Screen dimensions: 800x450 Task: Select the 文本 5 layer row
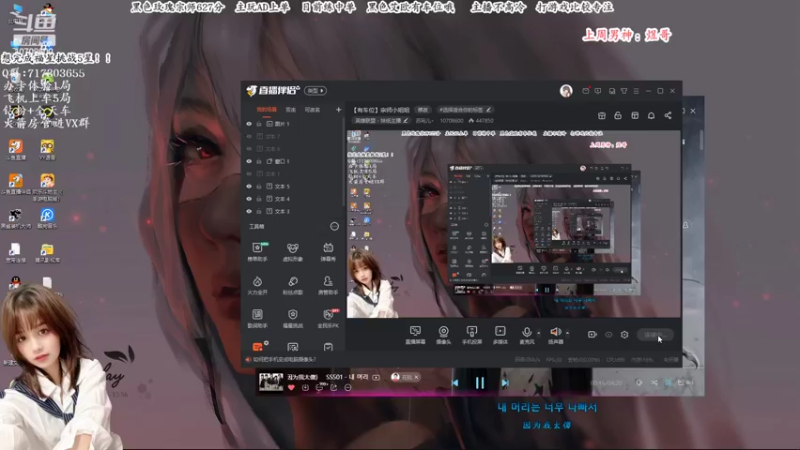293,186
